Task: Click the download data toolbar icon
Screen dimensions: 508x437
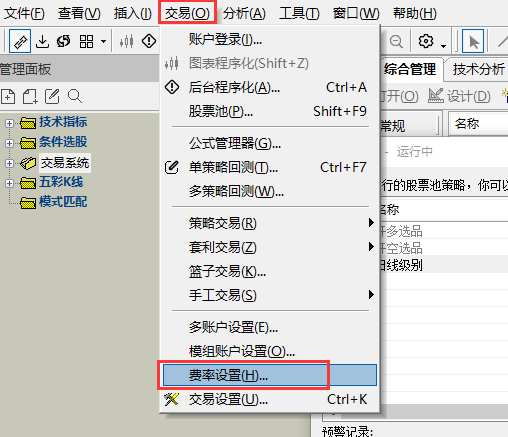Action: (x=42, y=41)
